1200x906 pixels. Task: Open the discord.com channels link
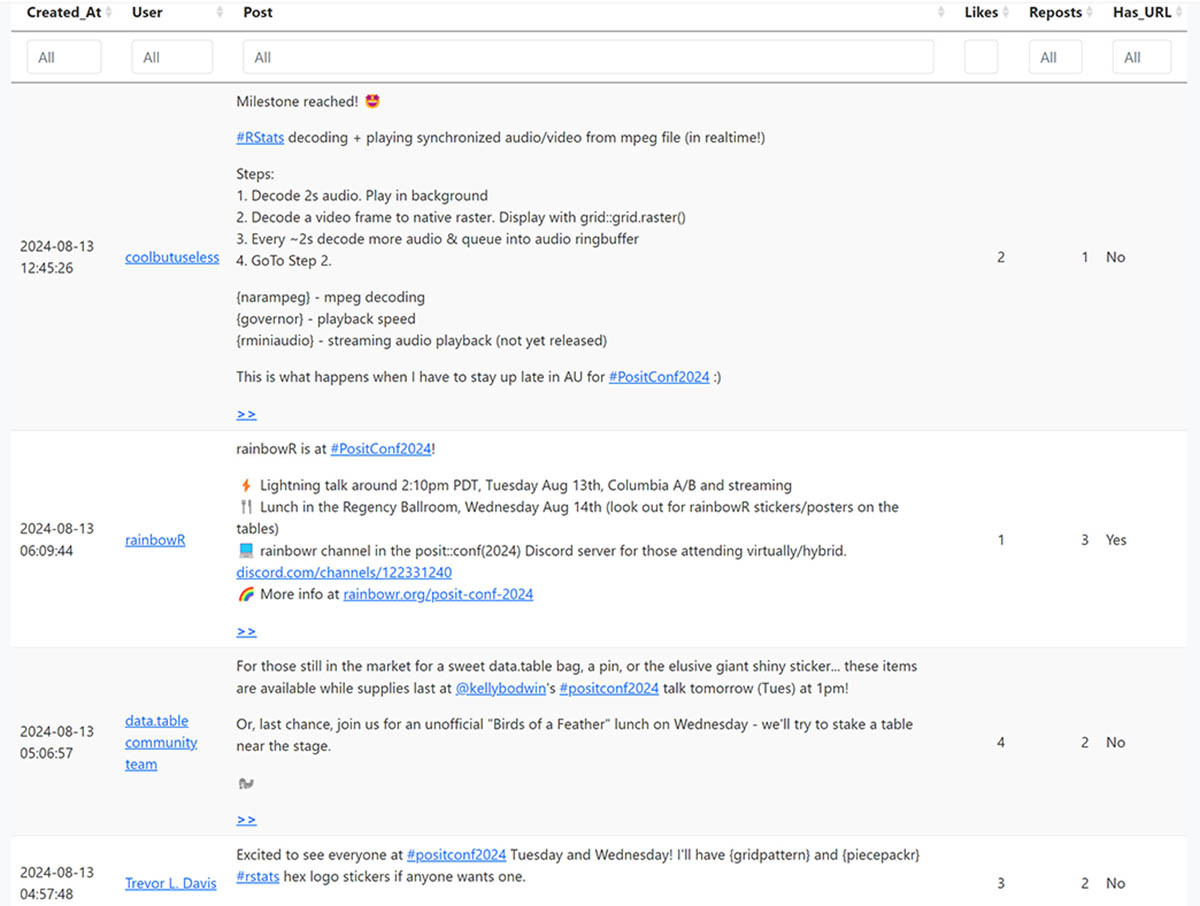point(344,573)
